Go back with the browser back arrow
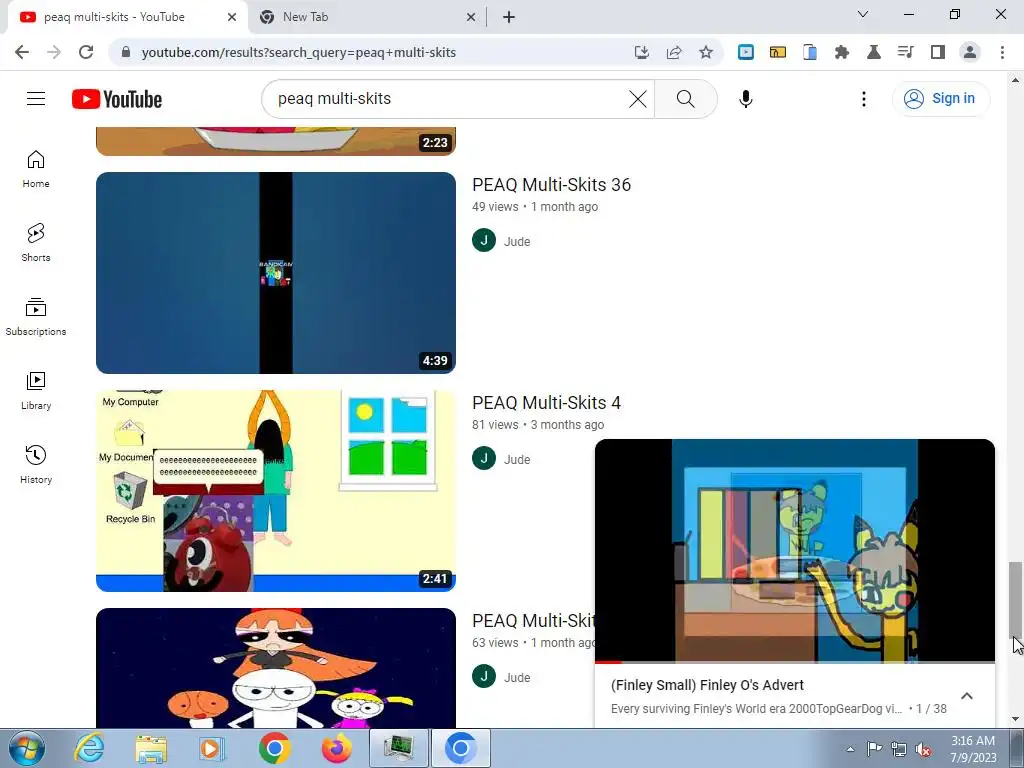The image size is (1024, 768). point(22,52)
